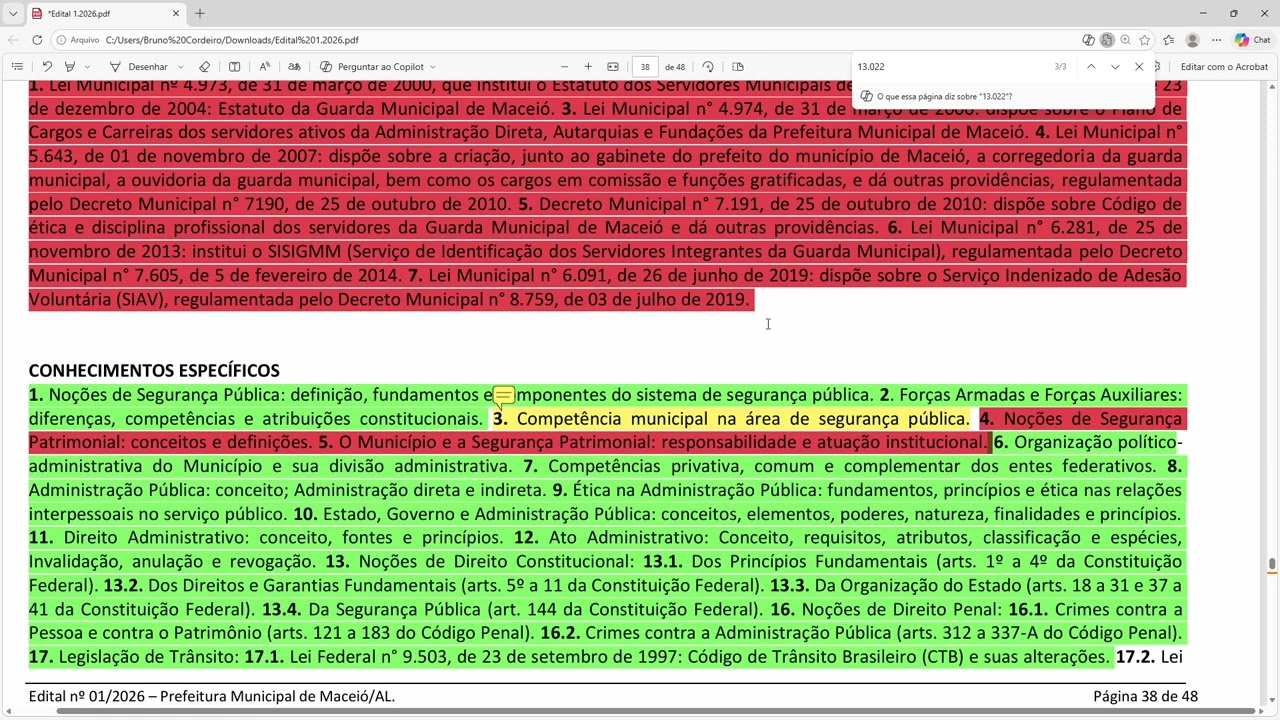Image resolution: width=1280 pixels, height=720 pixels.
Task: Start read aloud for the PDF
Action: coord(264,67)
